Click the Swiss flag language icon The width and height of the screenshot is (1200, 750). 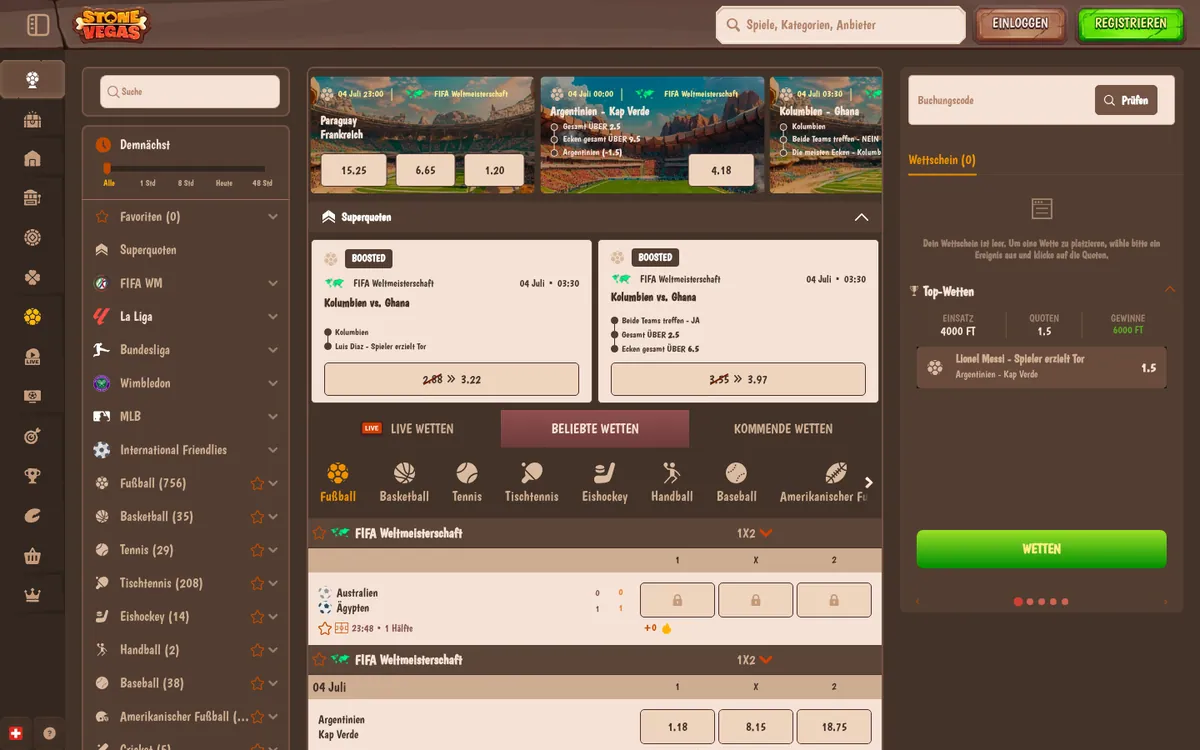pos(15,733)
